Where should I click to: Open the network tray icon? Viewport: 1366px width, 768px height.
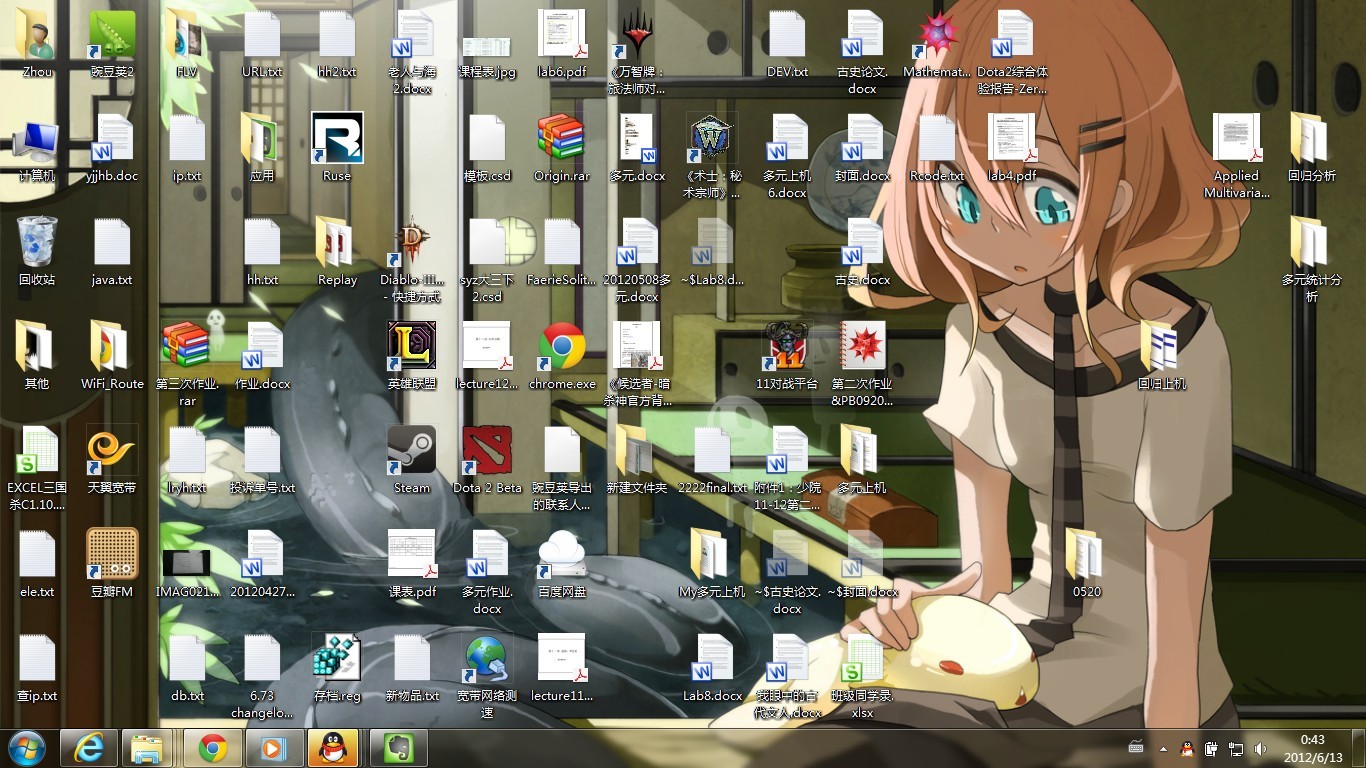click(x=1236, y=748)
